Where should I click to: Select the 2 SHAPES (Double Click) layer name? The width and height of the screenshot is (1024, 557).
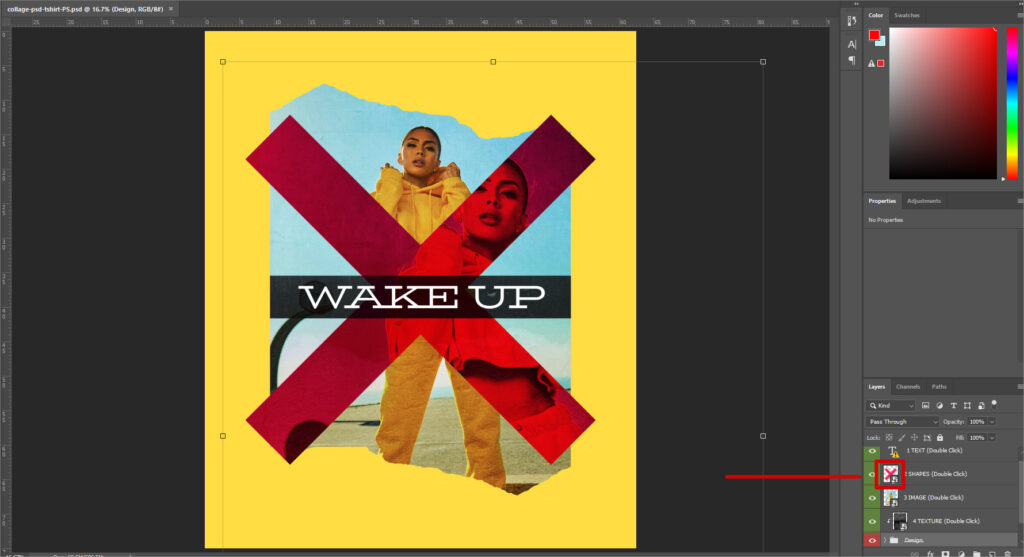935,474
